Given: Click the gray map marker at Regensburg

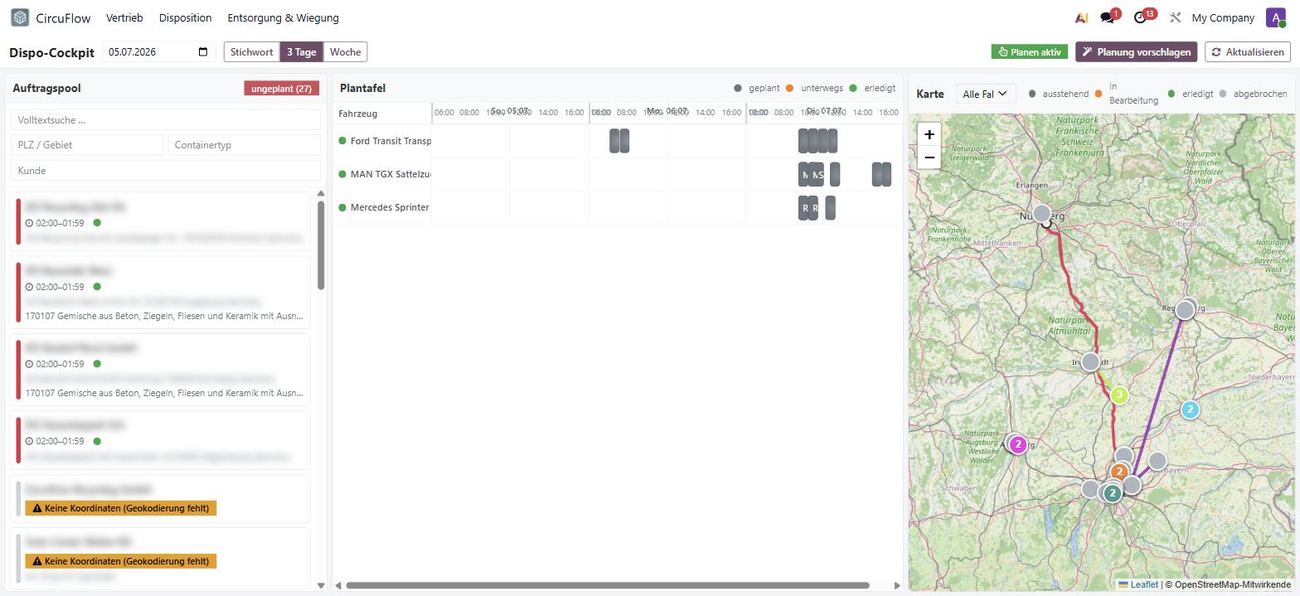Looking at the screenshot, I should [x=1185, y=310].
